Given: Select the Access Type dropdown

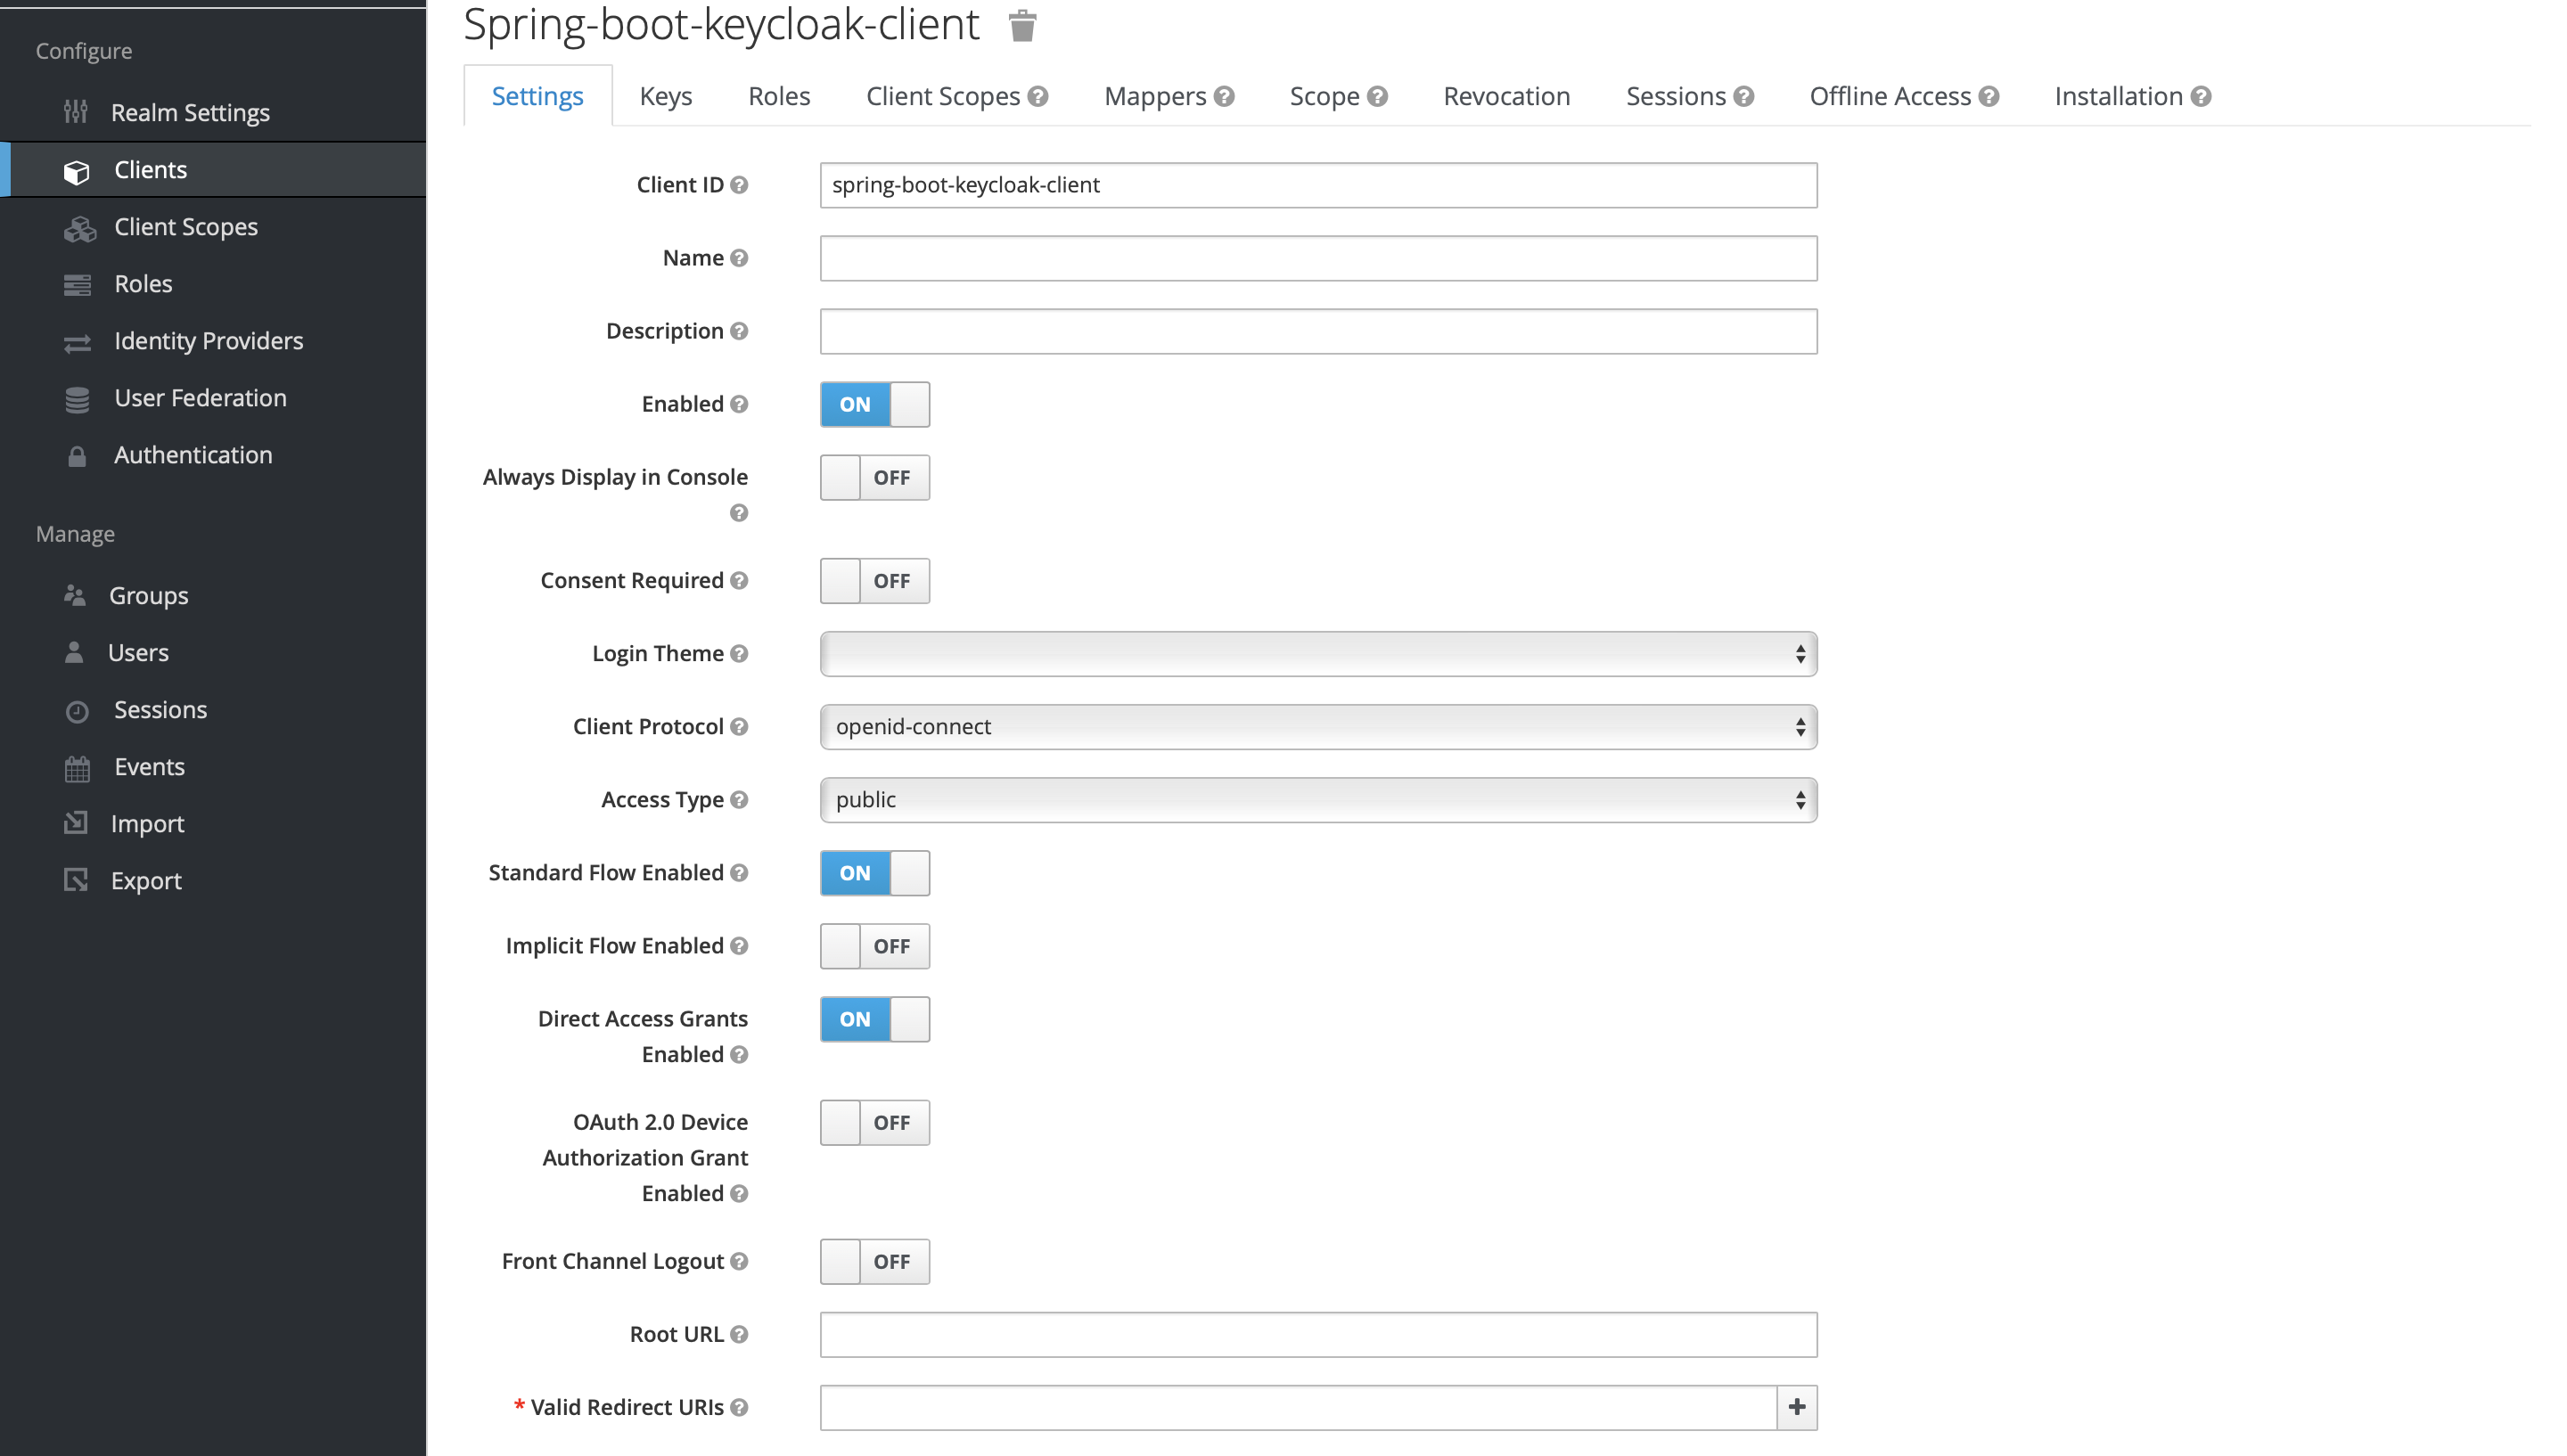Looking at the screenshot, I should point(1317,798).
